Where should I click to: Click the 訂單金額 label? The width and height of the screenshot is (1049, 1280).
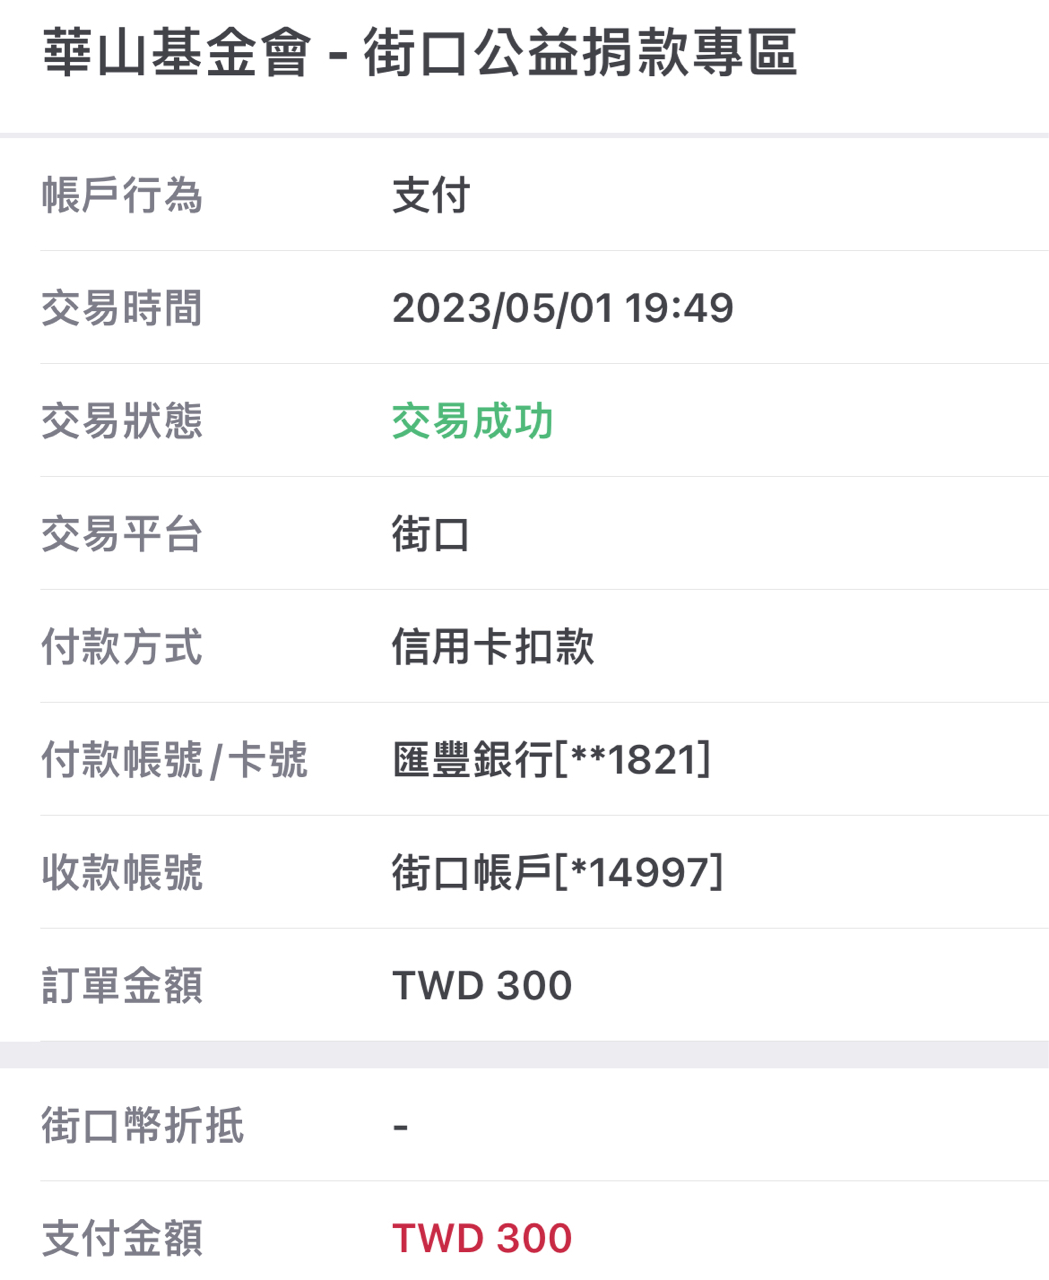click(122, 986)
